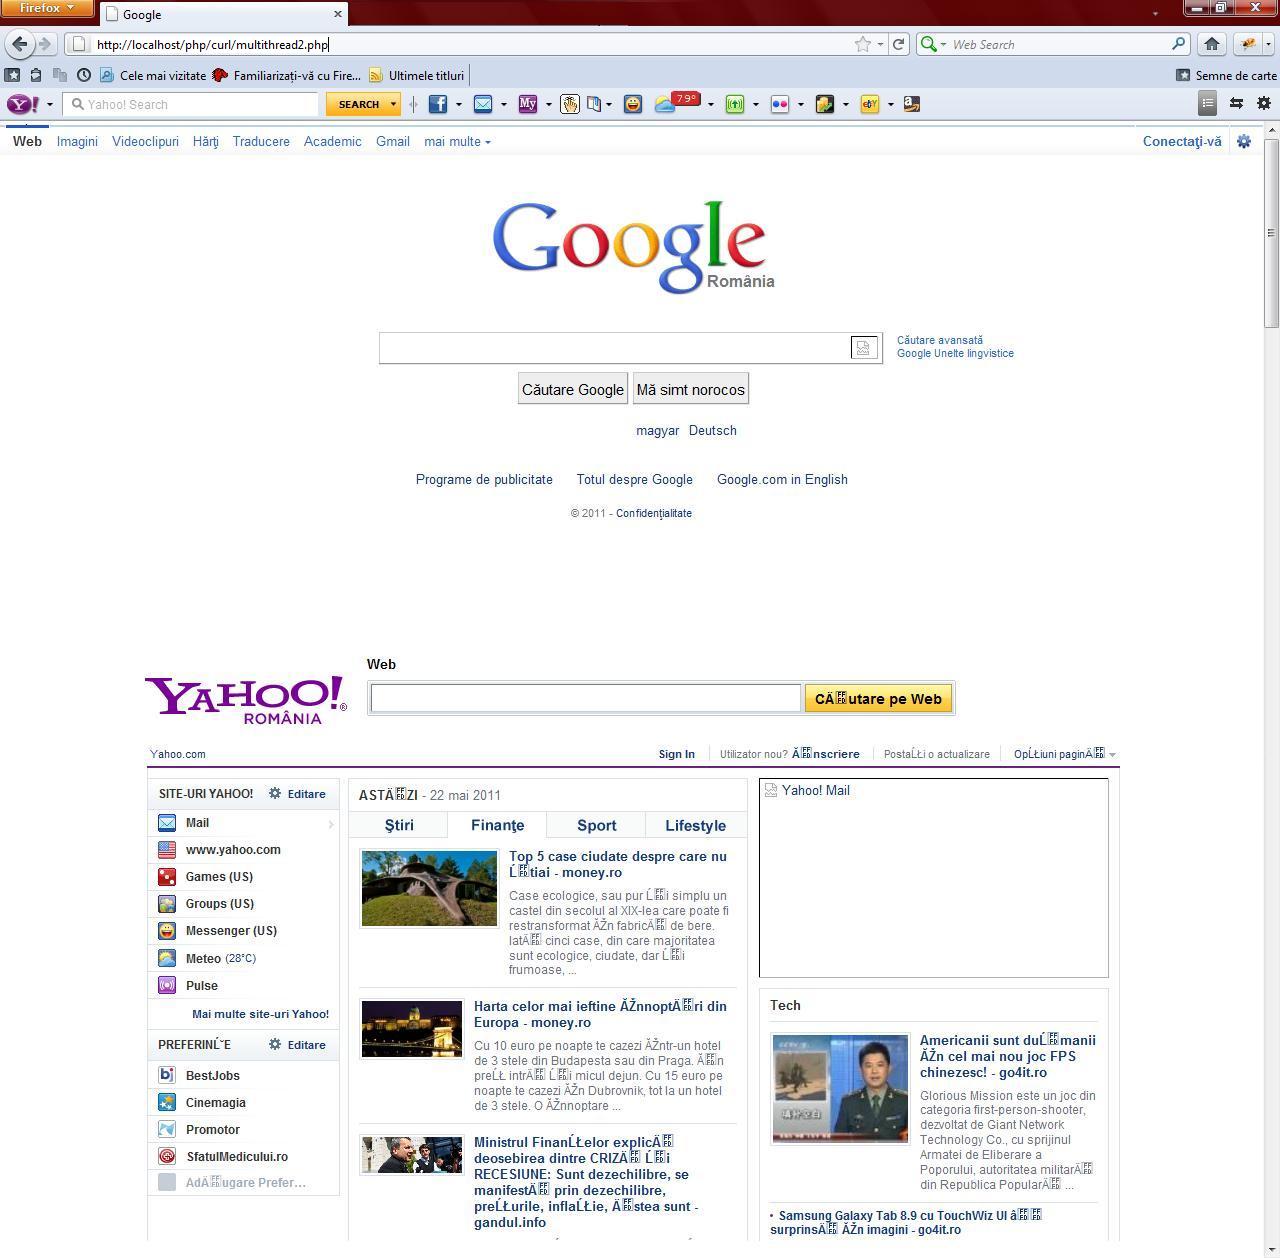Expand the Facebook toolbar dropdown arrow
This screenshot has width=1280, height=1258.
459,104
